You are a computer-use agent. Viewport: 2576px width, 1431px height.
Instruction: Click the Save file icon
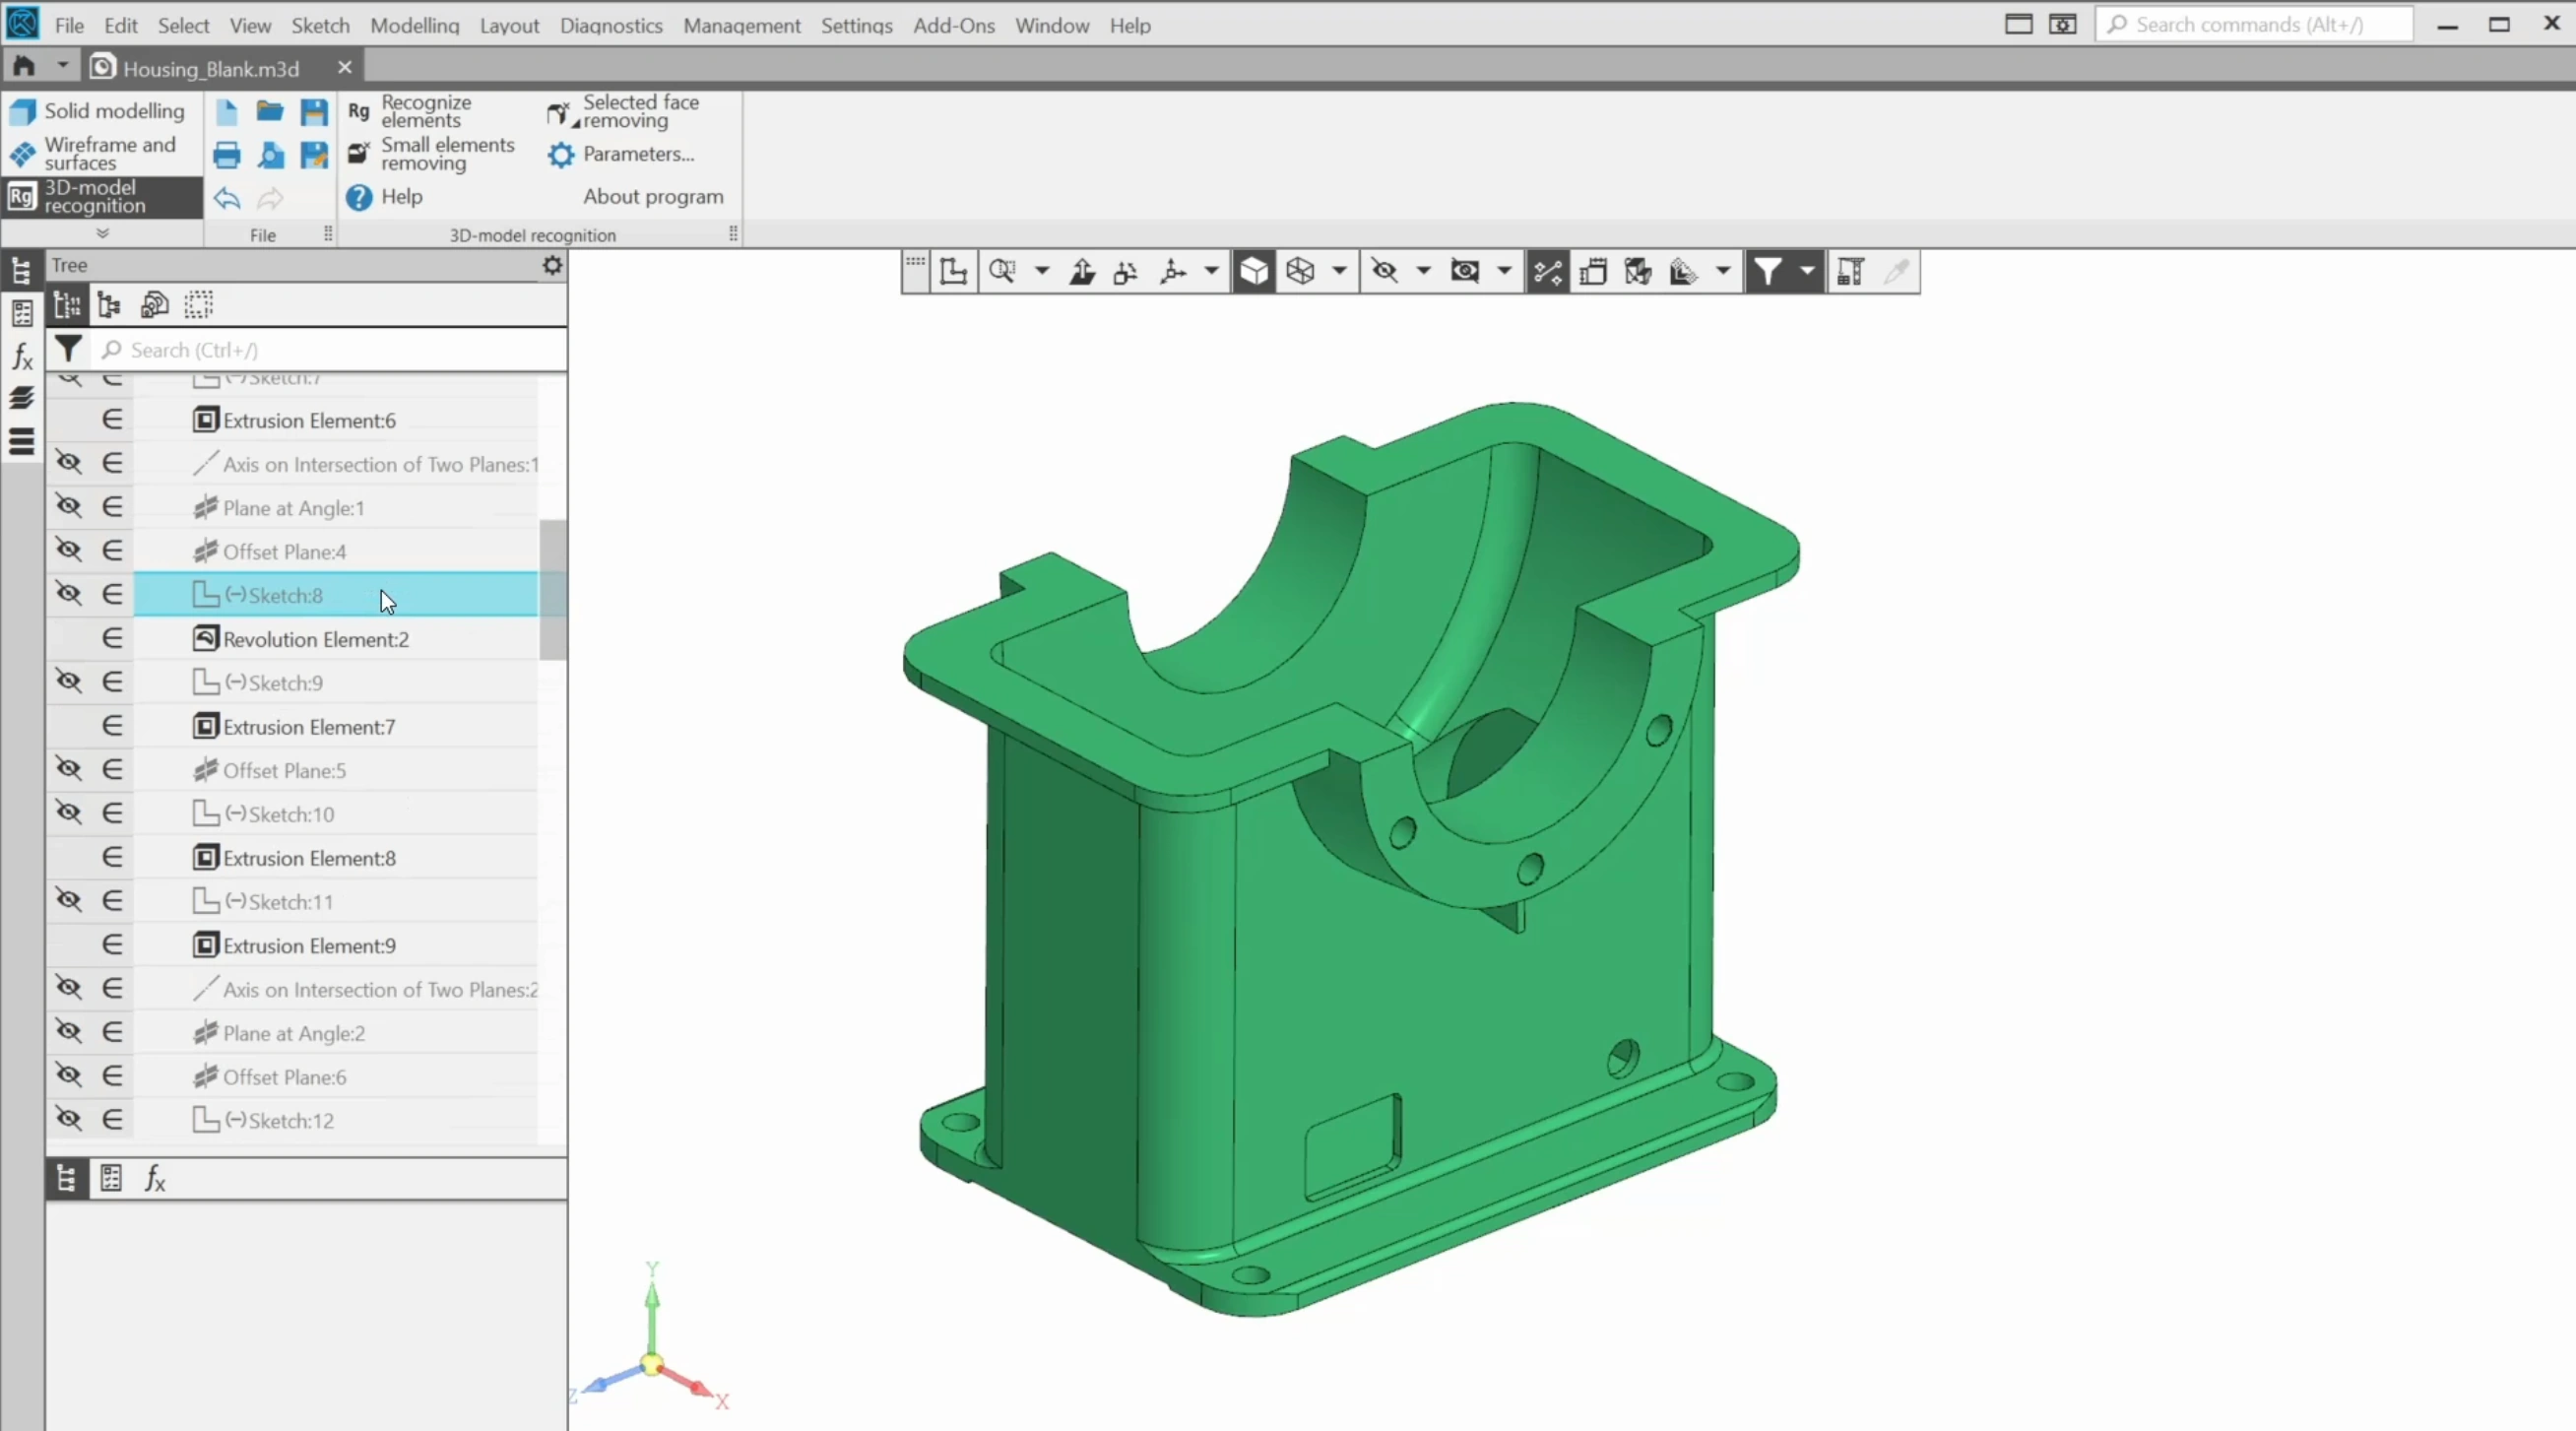click(314, 111)
